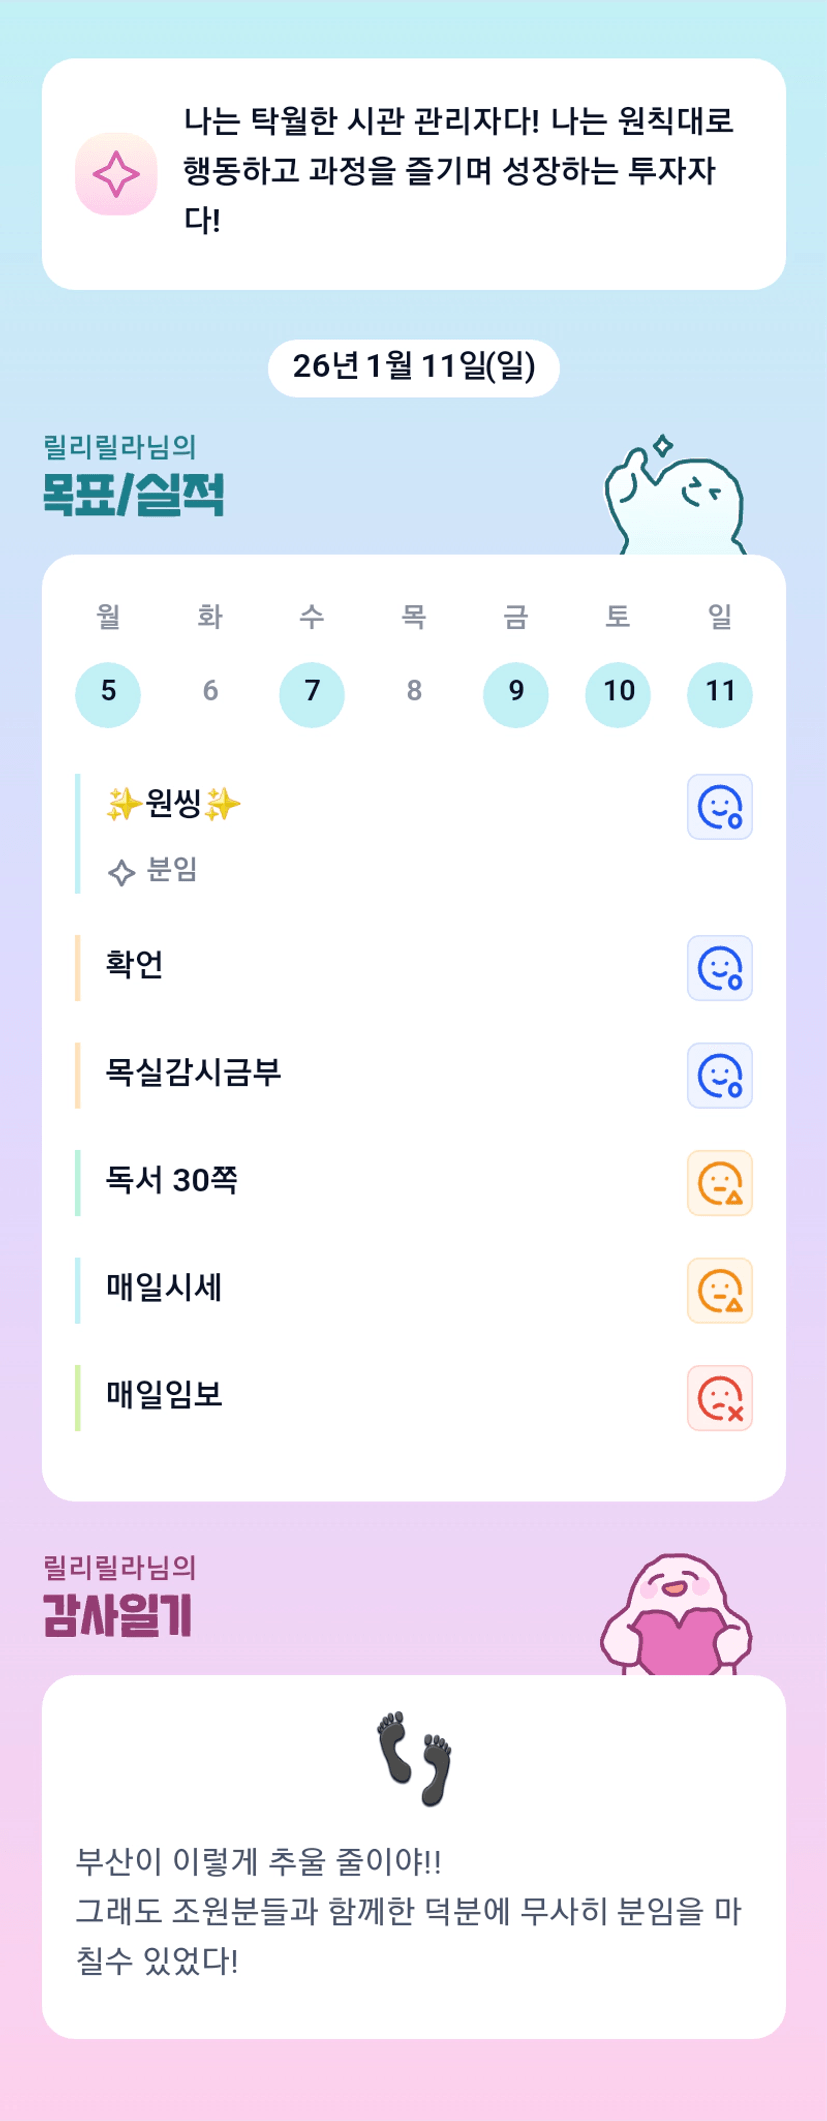Tap the pink heart-holding mascot character
Image resolution: width=827 pixels, height=2121 pixels.
676,1615
